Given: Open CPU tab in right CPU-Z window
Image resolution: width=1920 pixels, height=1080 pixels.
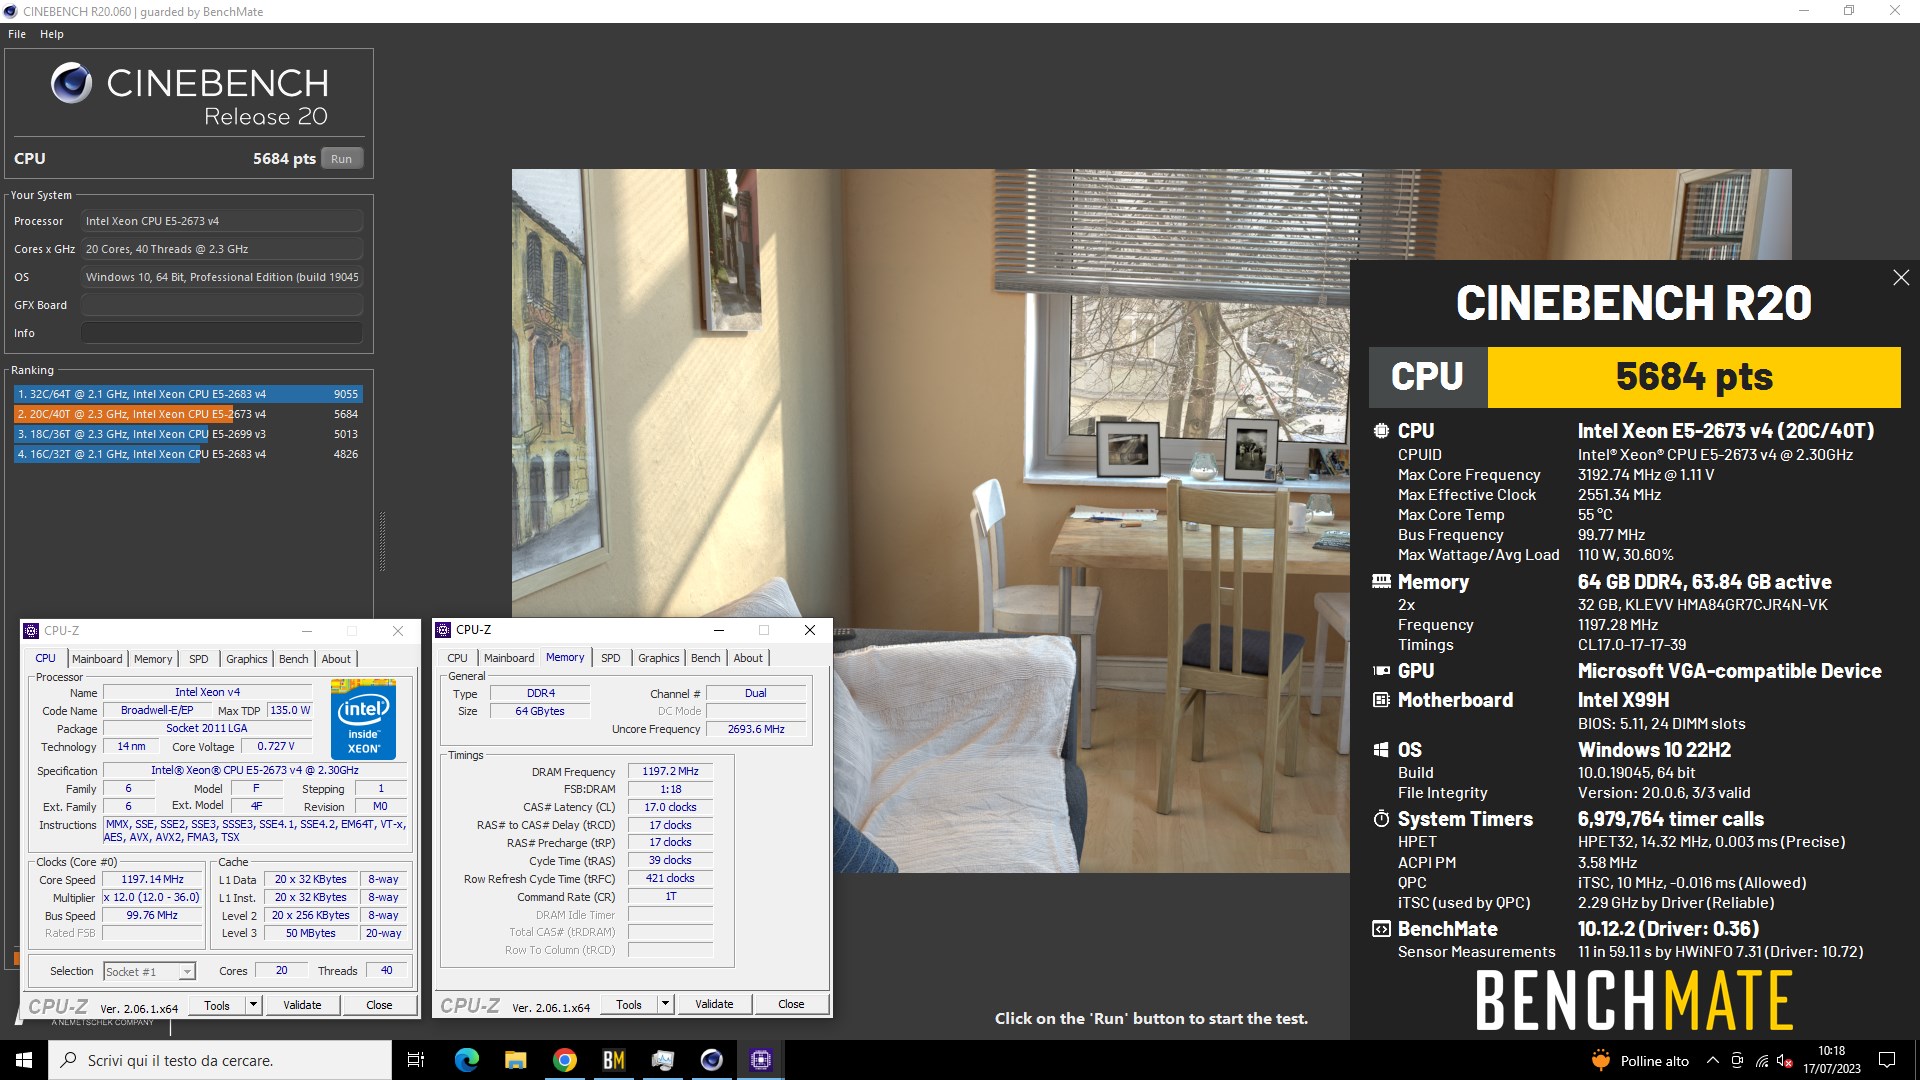Looking at the screenshot, I should 457,658.
